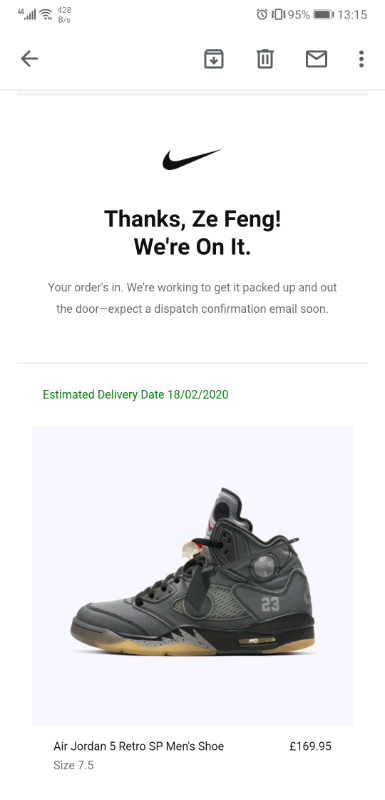Tap the Estimated Delivery Date text
Screen dimensions: 385x800
[x=136, y=394]
